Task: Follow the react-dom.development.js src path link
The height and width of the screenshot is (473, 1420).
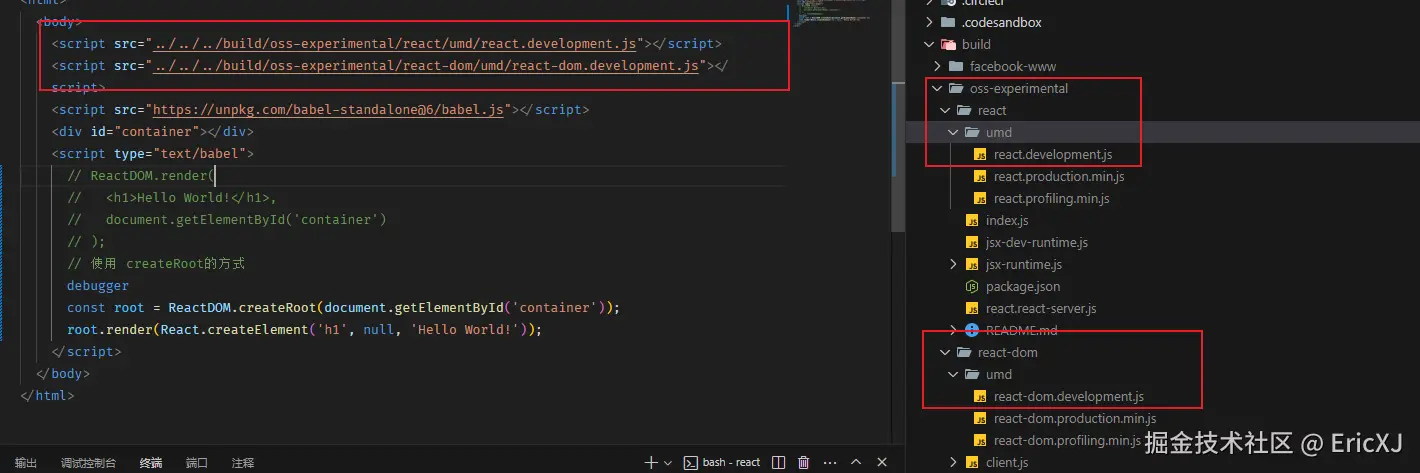Action: coord(427,66)
